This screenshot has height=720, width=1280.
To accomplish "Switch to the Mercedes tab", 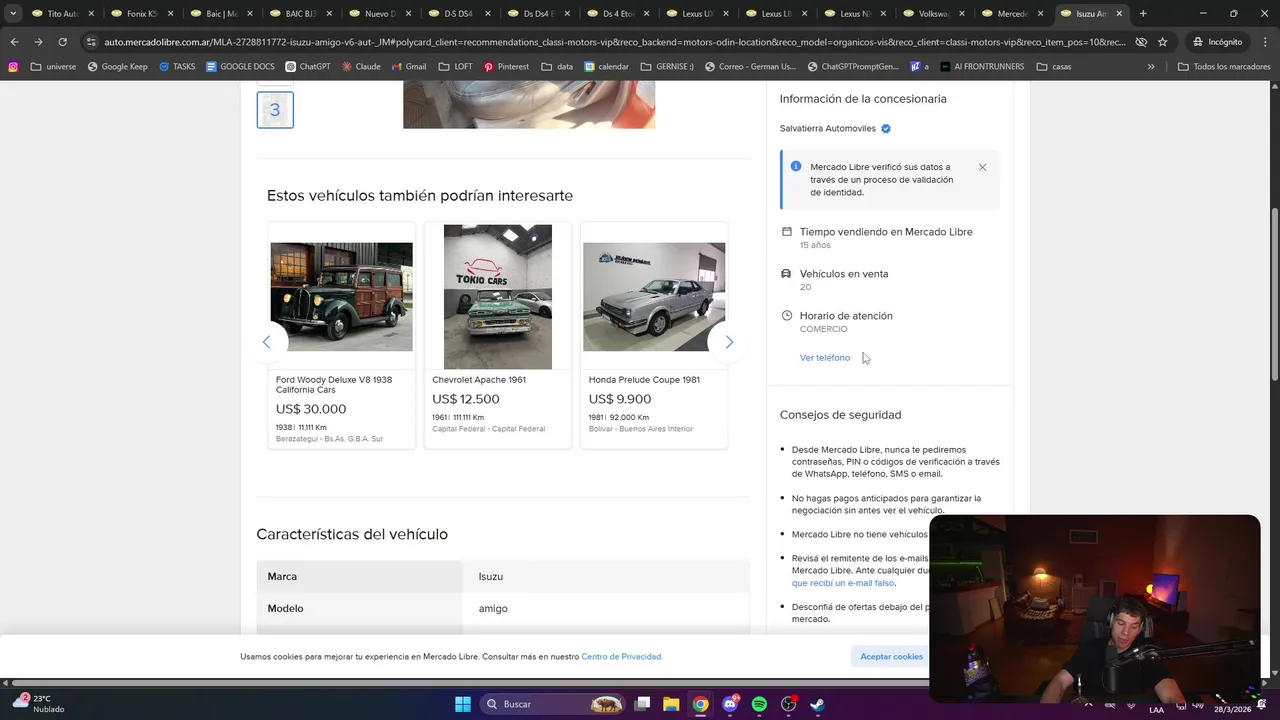I will pos(1012,14).
